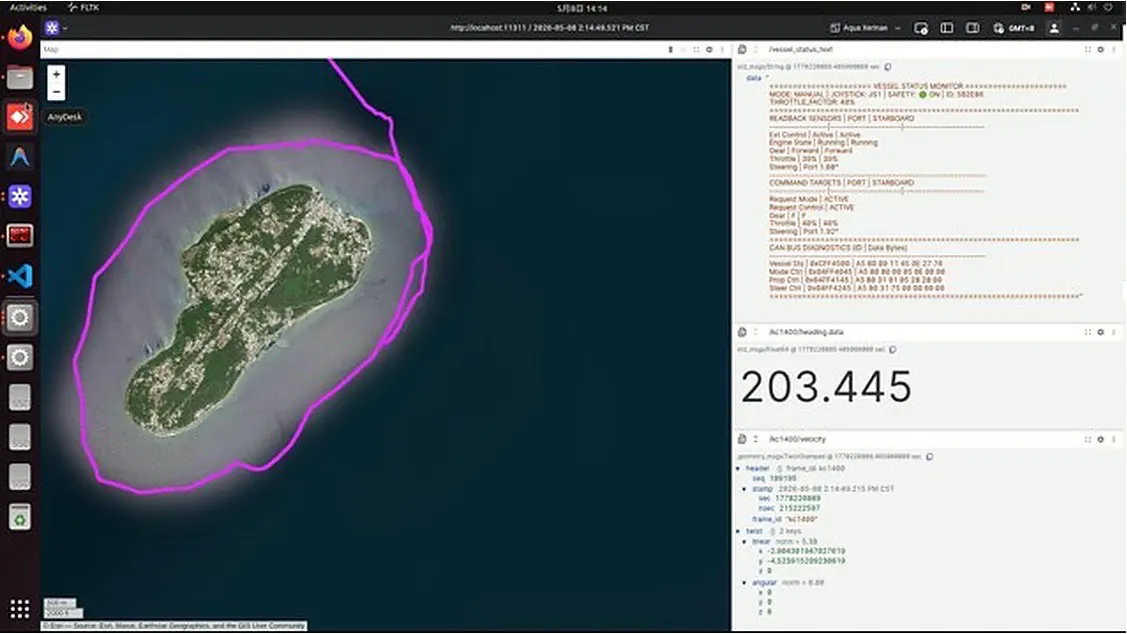Open the Aqua Kerman layout dropdown
The width and height of the screenshot is (1127, 634).
[x=865, y=28]
